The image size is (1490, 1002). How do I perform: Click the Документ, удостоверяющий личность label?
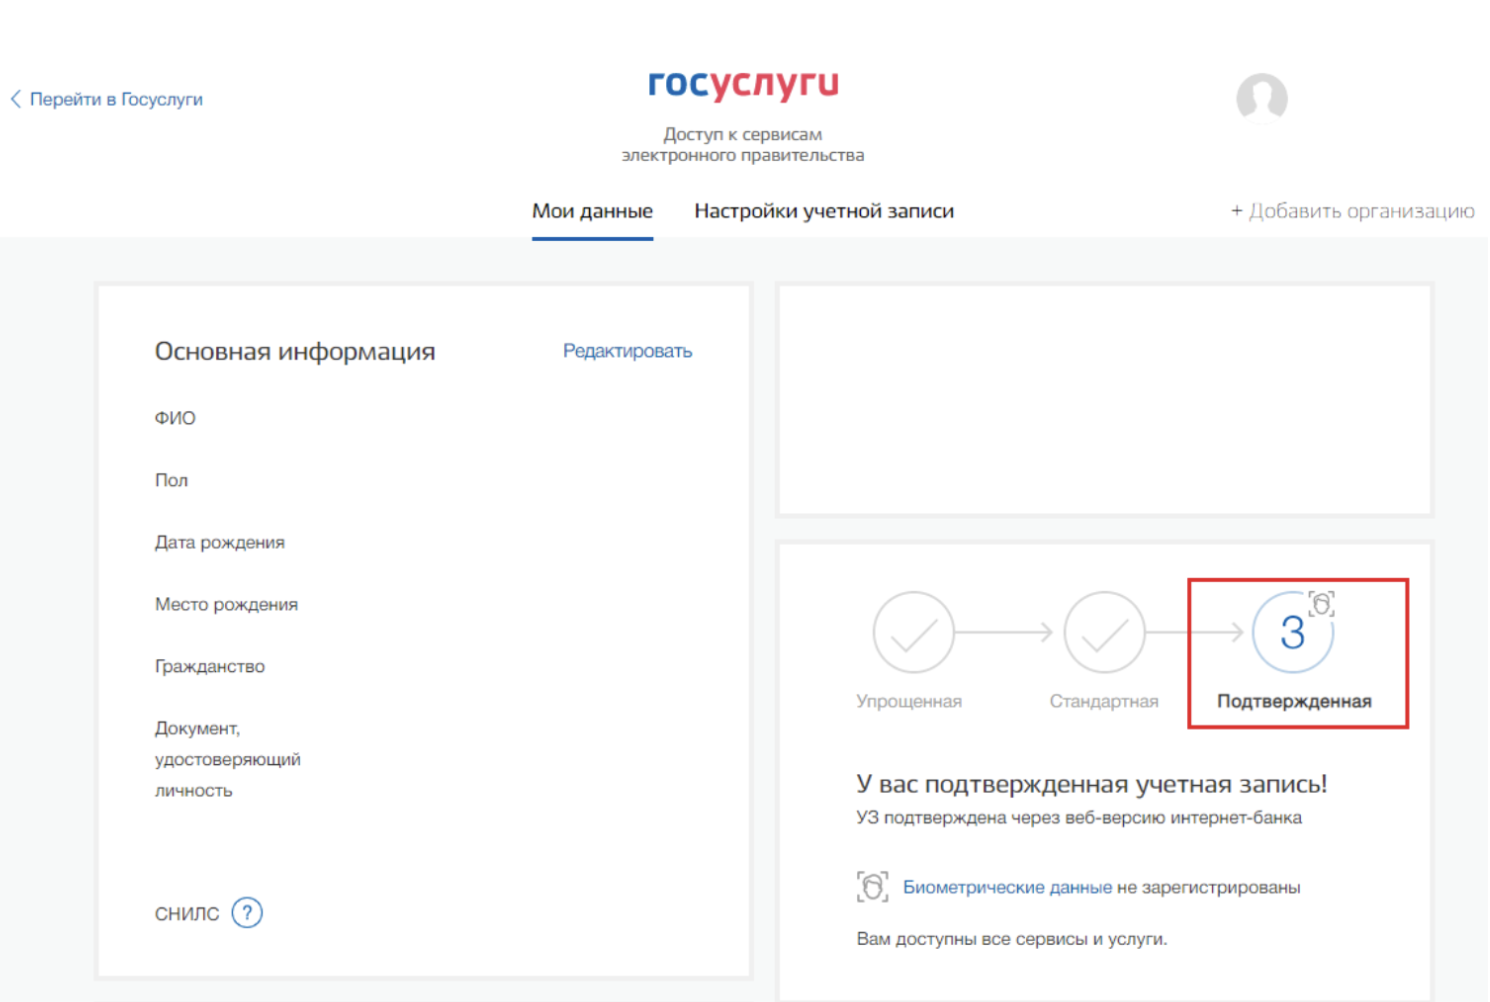pos(228,759)
